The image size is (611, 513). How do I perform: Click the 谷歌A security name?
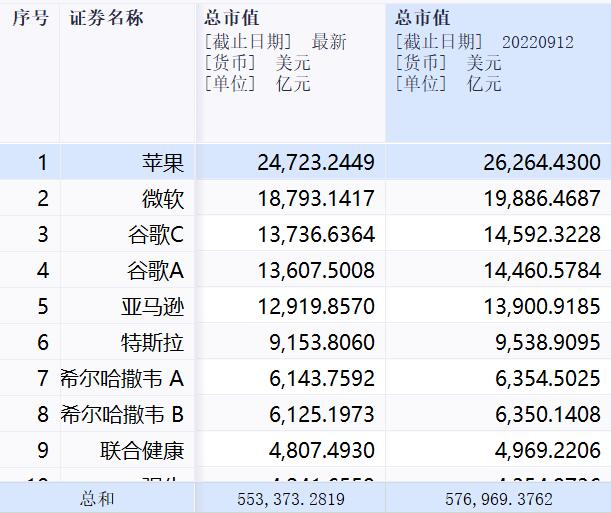(x=155, y=270)
